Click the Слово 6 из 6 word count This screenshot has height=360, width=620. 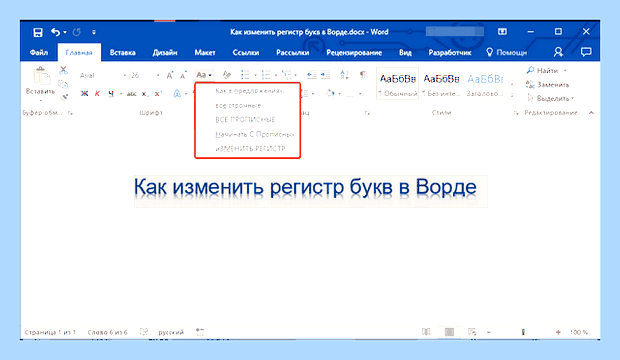click(x=108, y=332)
